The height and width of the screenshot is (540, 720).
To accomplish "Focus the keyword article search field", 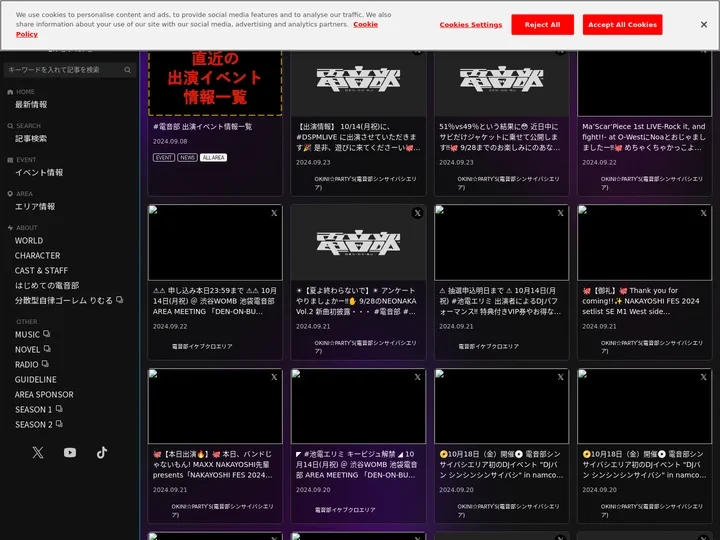I will (x=70, y=70).
